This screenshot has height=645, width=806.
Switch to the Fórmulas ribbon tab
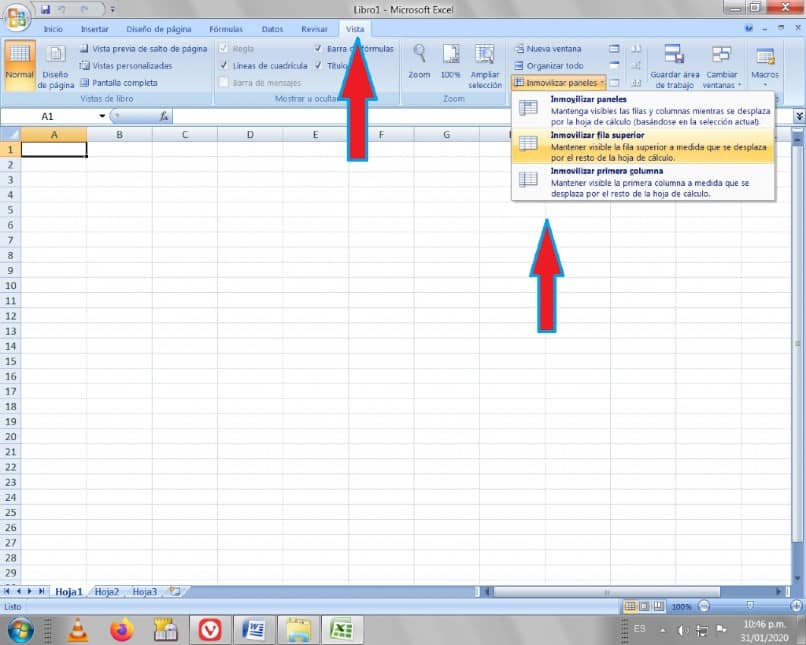pos(226,29)
